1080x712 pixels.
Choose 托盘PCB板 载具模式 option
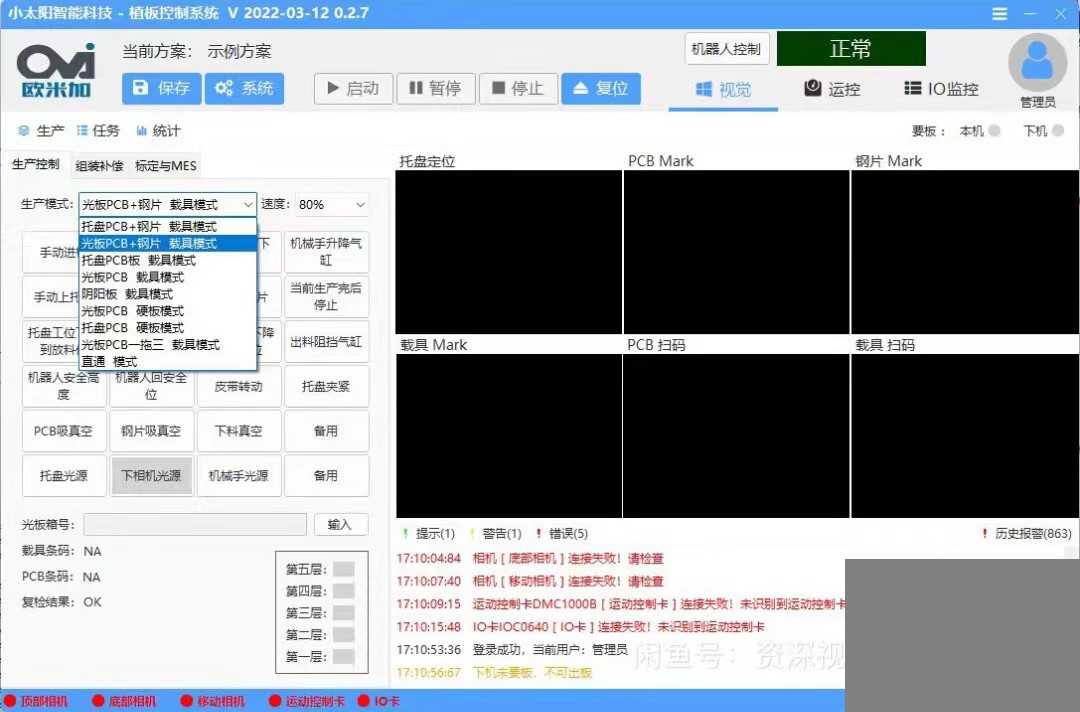point(168,260)
